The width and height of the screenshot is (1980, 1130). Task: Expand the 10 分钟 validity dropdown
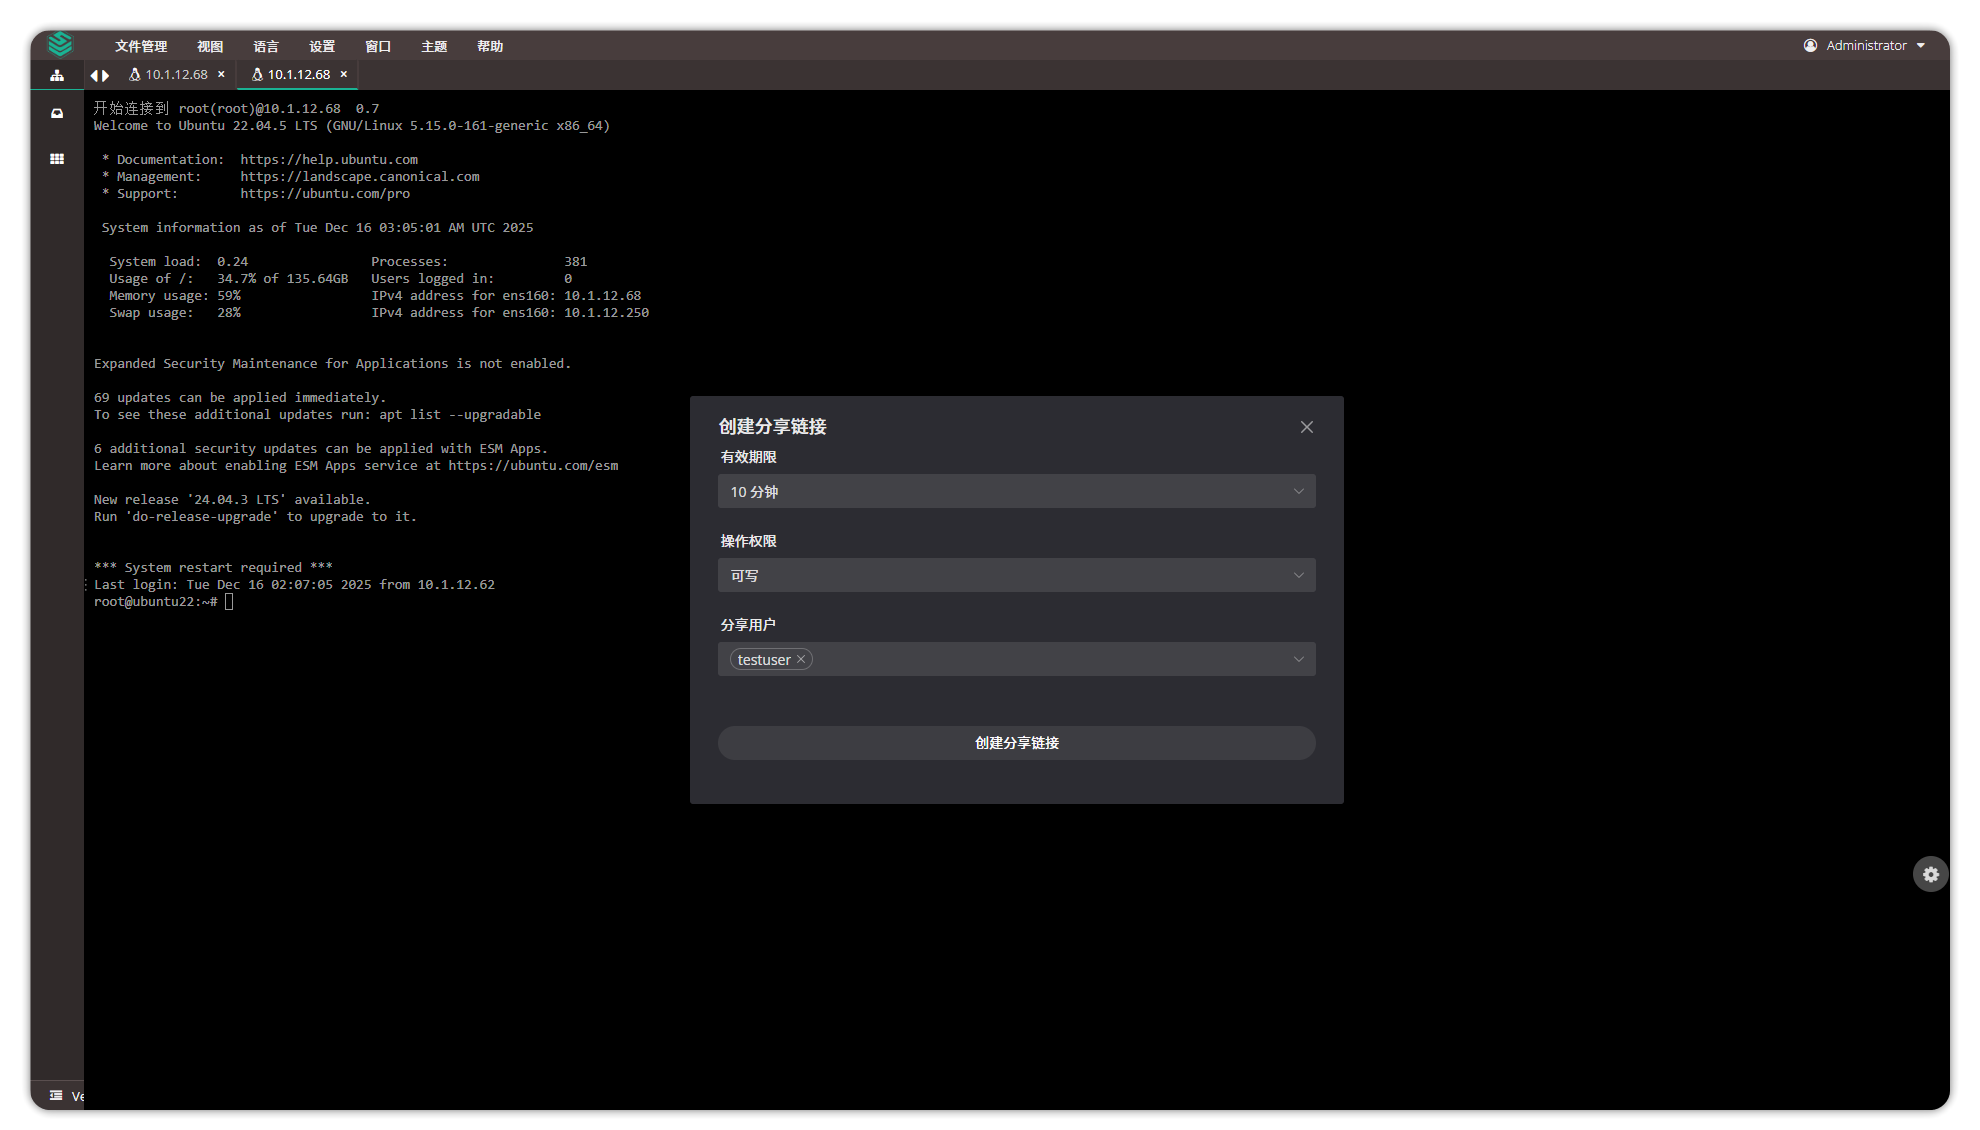(1016, 491)
